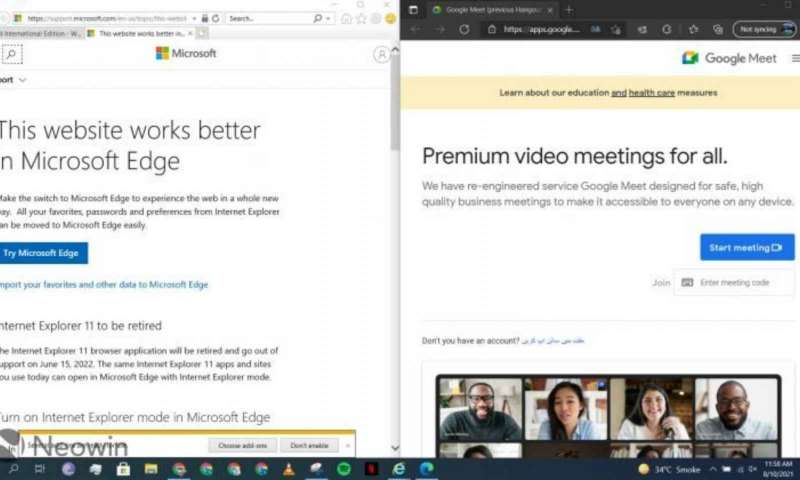Viewport: 800px width, 480px height.
Task: Switch to Microsoft Edge on the taskbar
Action: tap(427, 469)
